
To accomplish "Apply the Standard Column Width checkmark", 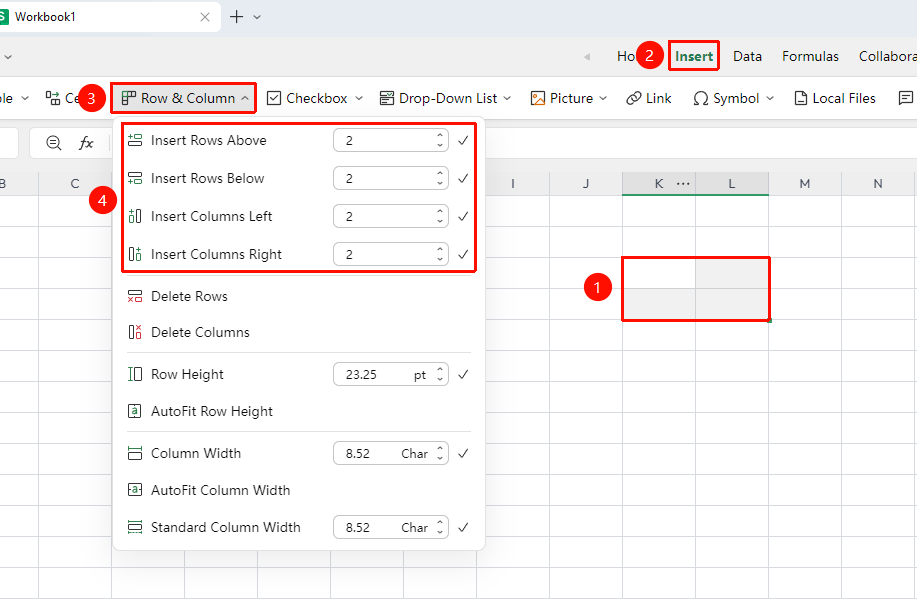I will (x=463, y=528).
